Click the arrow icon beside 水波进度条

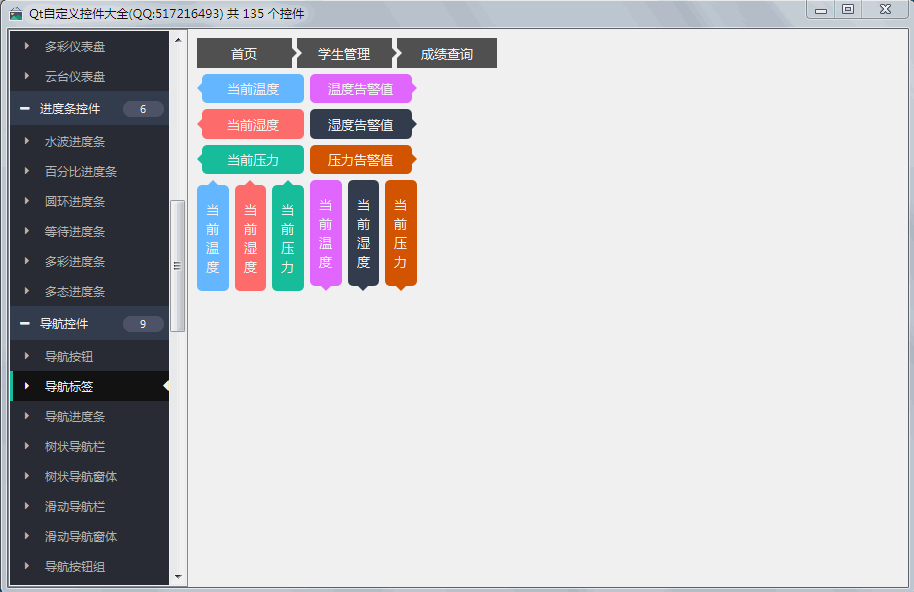27,141
